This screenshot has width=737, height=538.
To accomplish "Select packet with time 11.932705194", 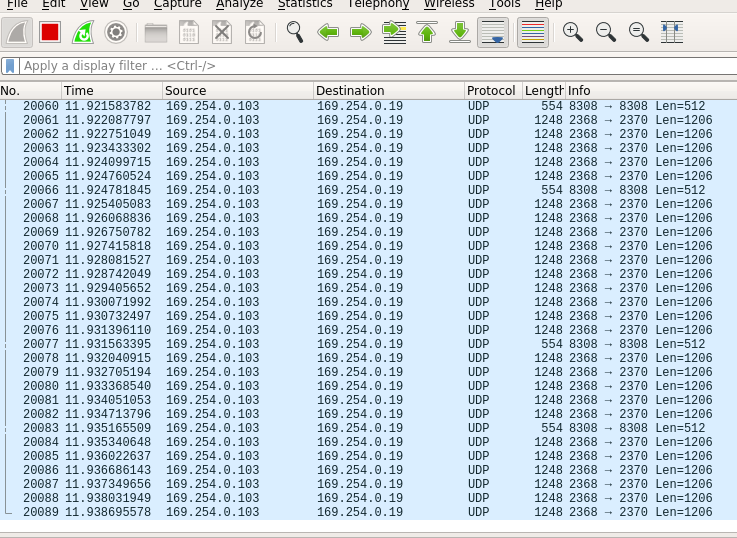I will (368, 372).
